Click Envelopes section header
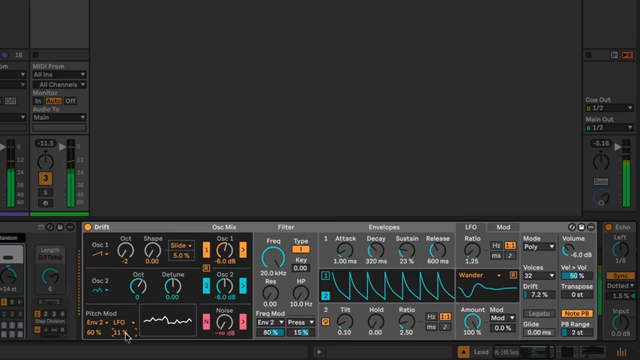Screen dimensions: 640x360 384,227
